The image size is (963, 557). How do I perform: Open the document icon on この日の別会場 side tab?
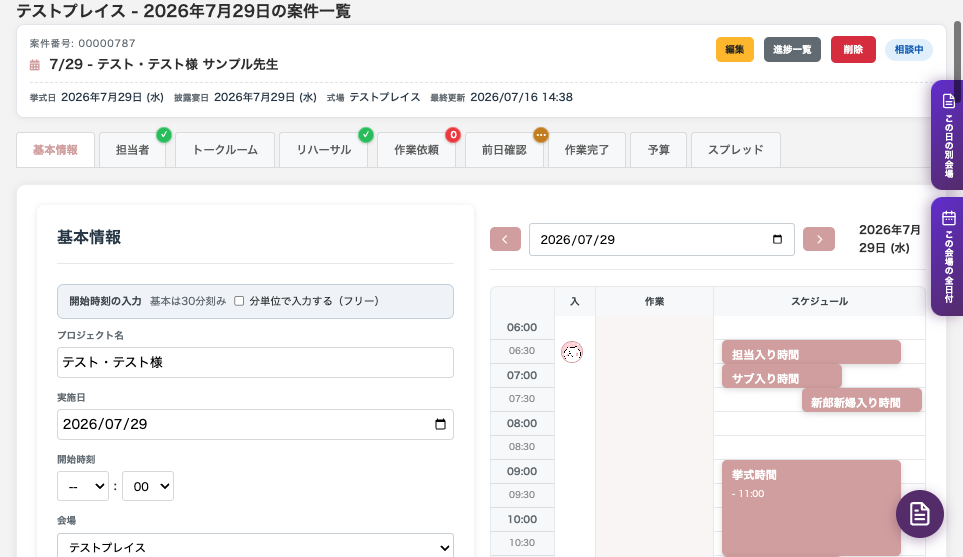point(949,101)
